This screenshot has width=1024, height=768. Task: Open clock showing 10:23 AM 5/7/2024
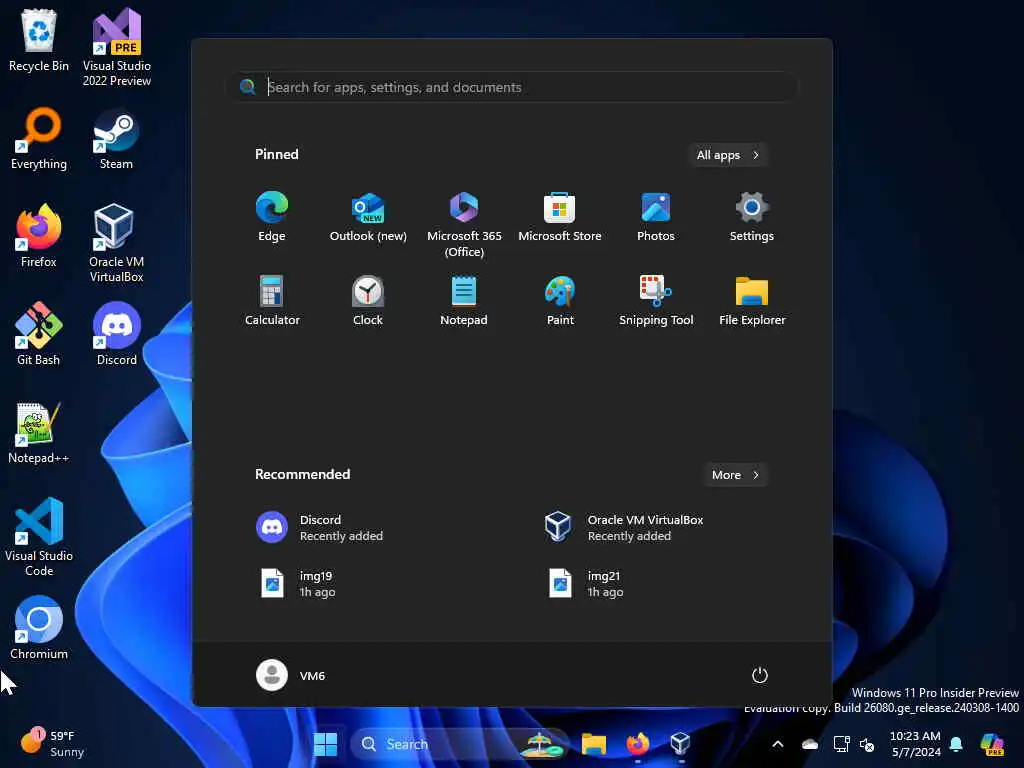915,744
